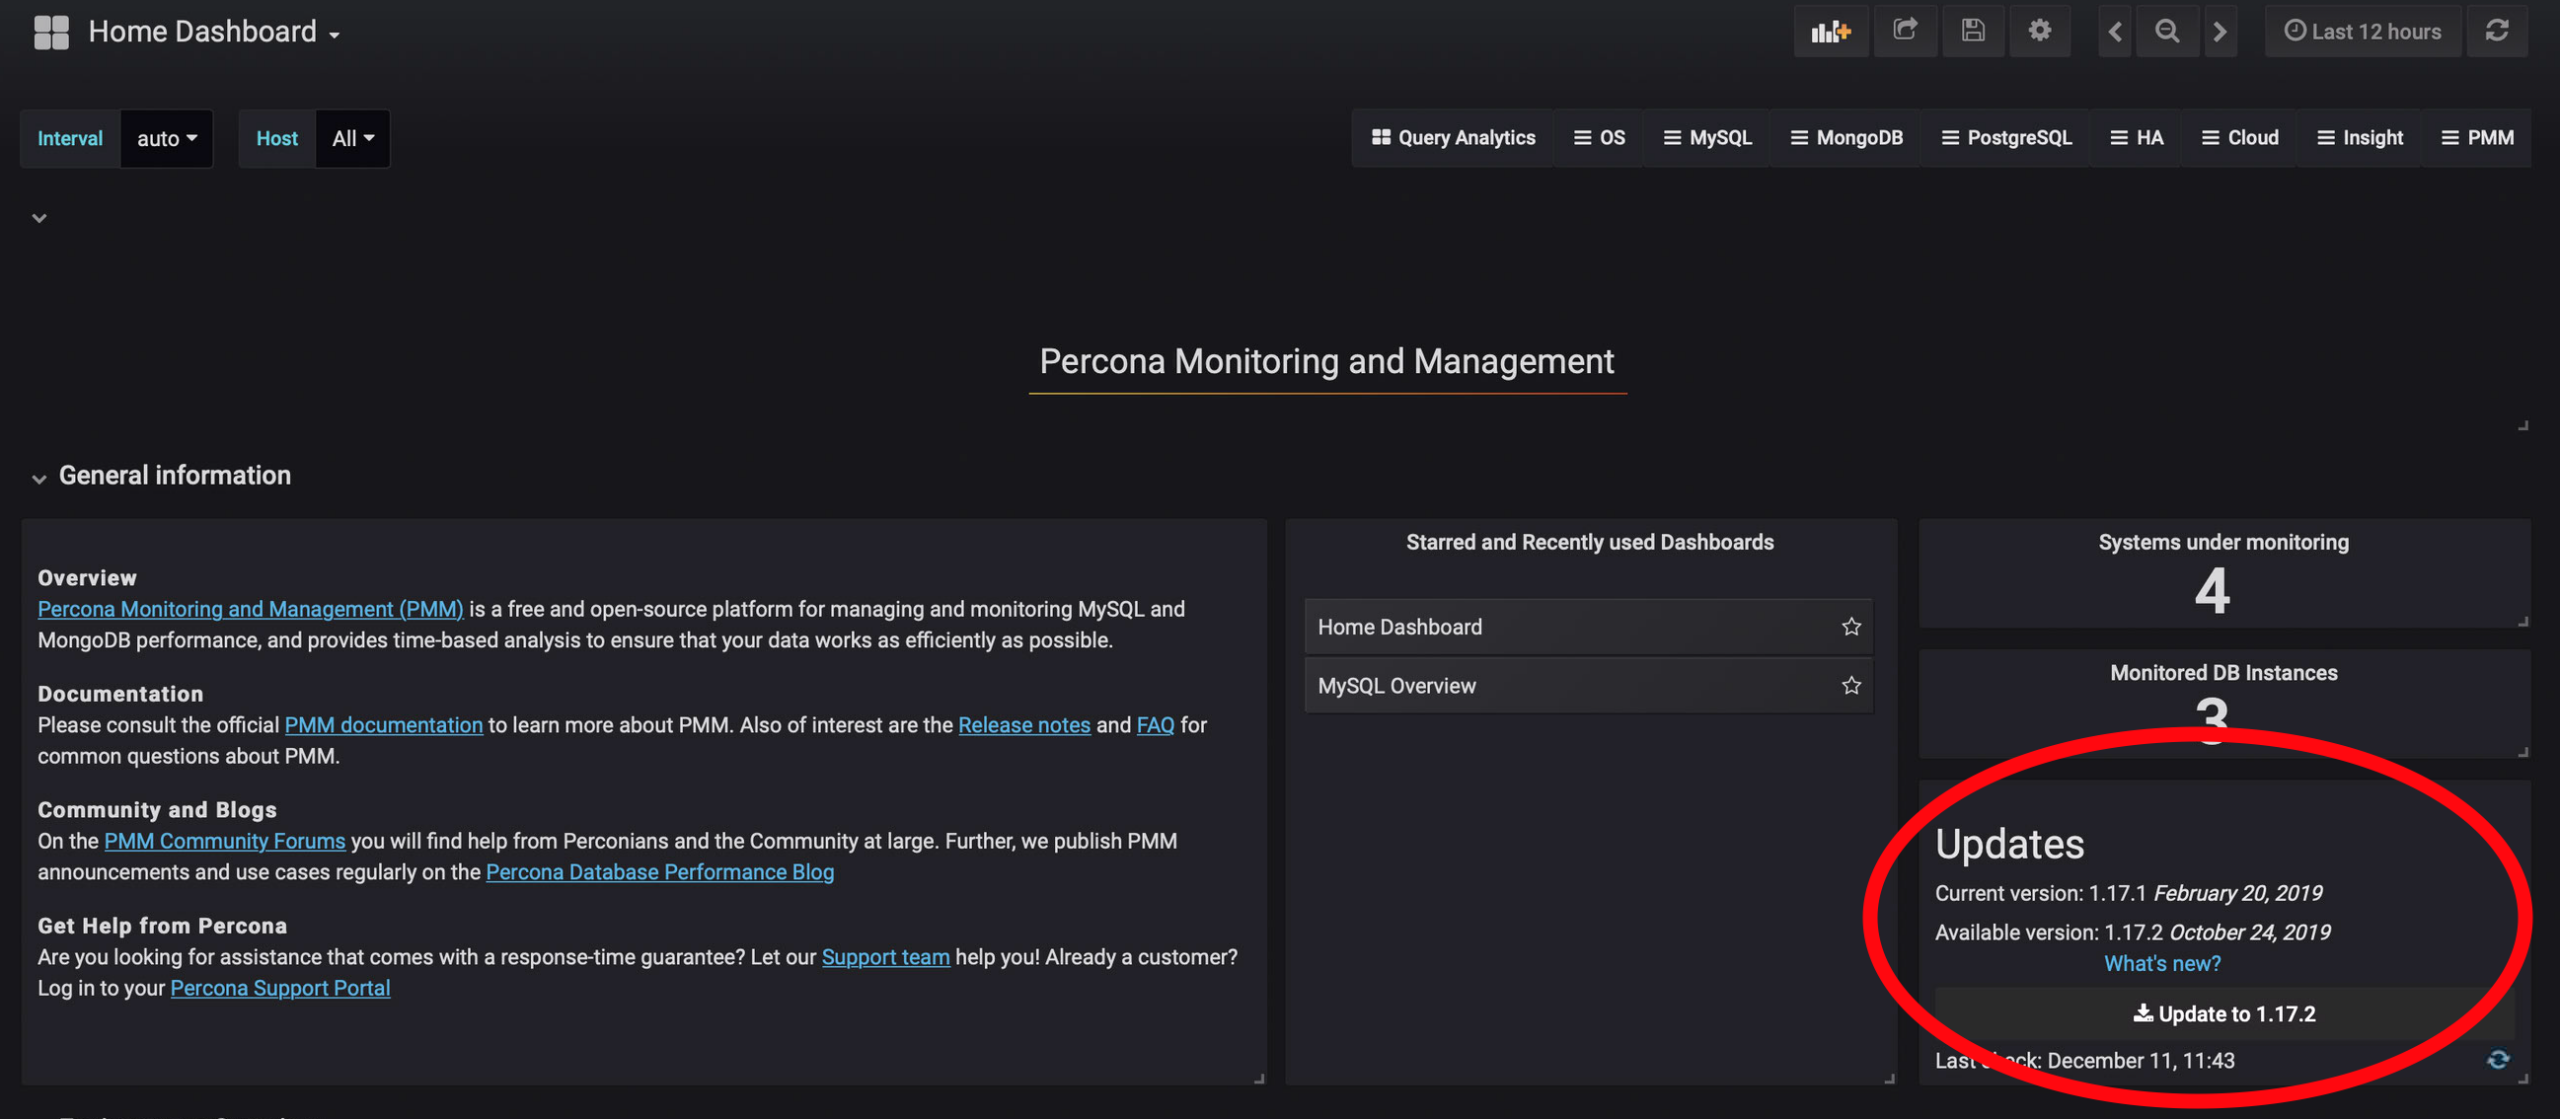Open the Host All dropdown
The height and width of the screenshot is (1119, 2560).
click(x=352, y=138)
